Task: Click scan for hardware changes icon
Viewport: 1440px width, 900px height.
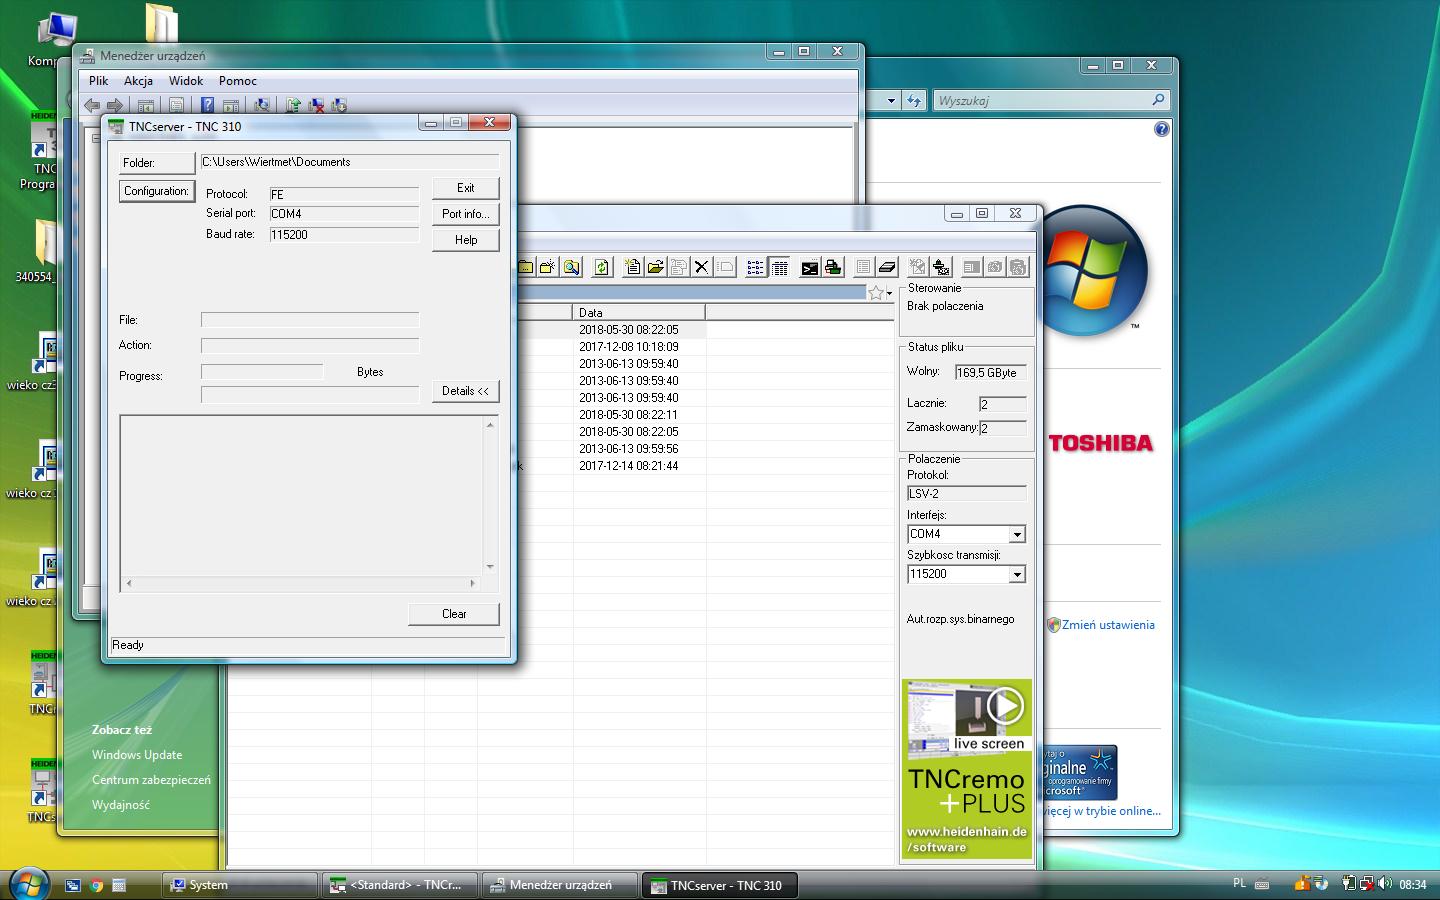Action: click(261, 105)
